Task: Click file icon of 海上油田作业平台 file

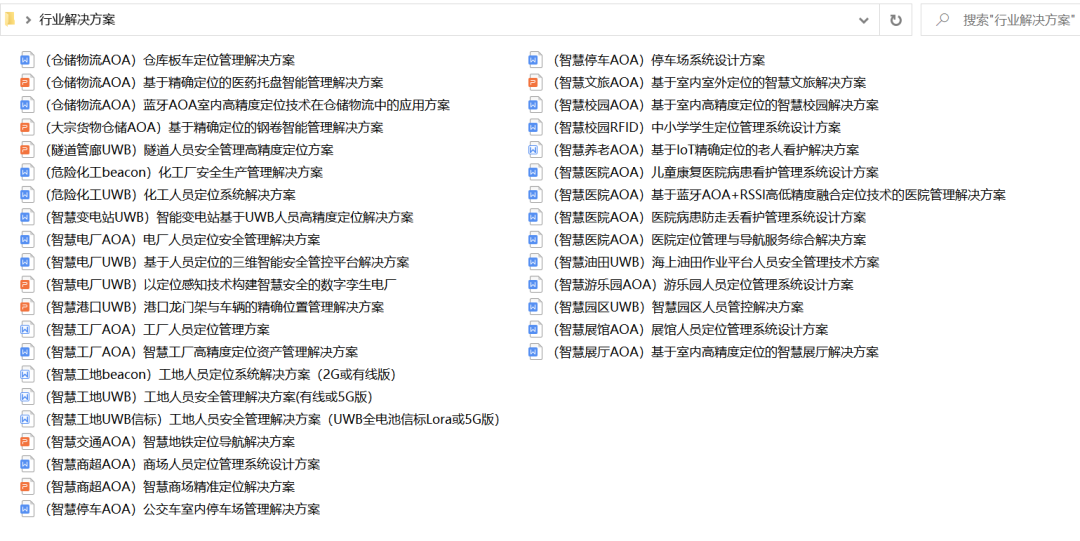Action: tap(535, 263)
